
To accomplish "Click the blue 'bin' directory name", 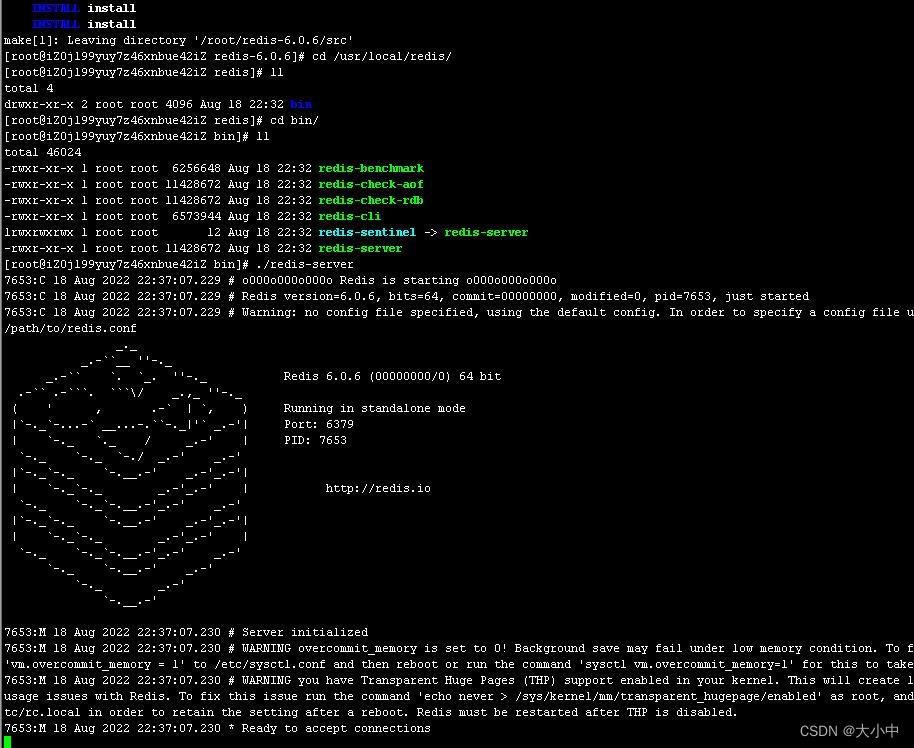I will [x=301, y=104].
